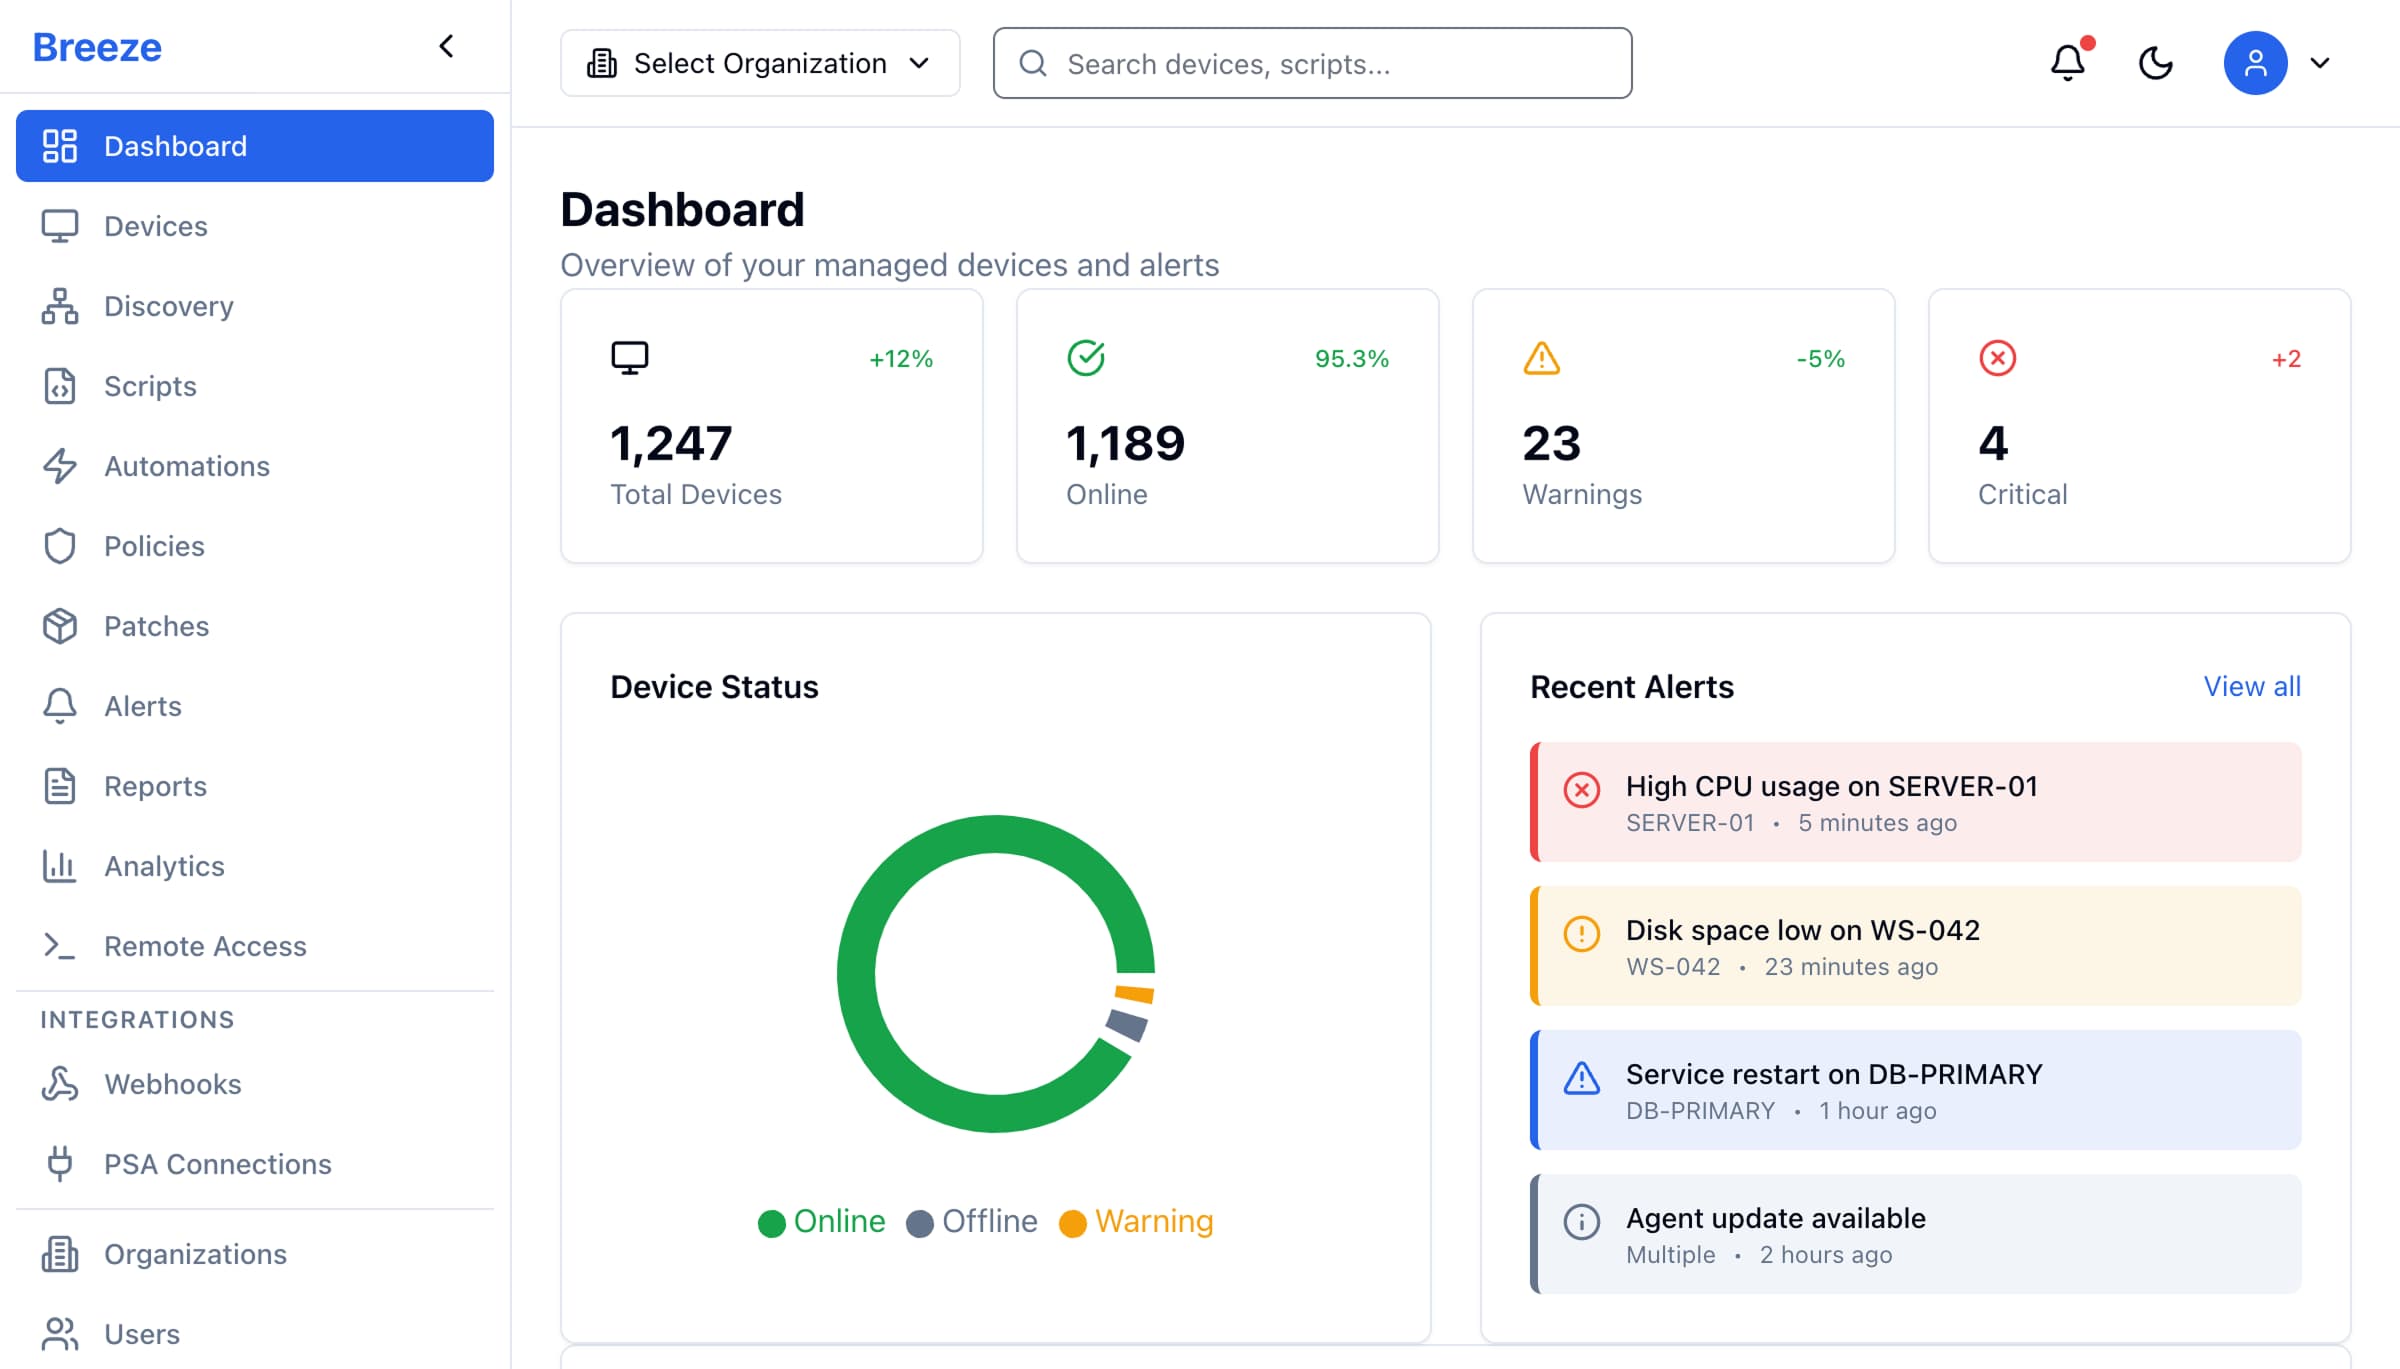Click View all alerts link
2400x1369 pixels.
coord(2252,686)
